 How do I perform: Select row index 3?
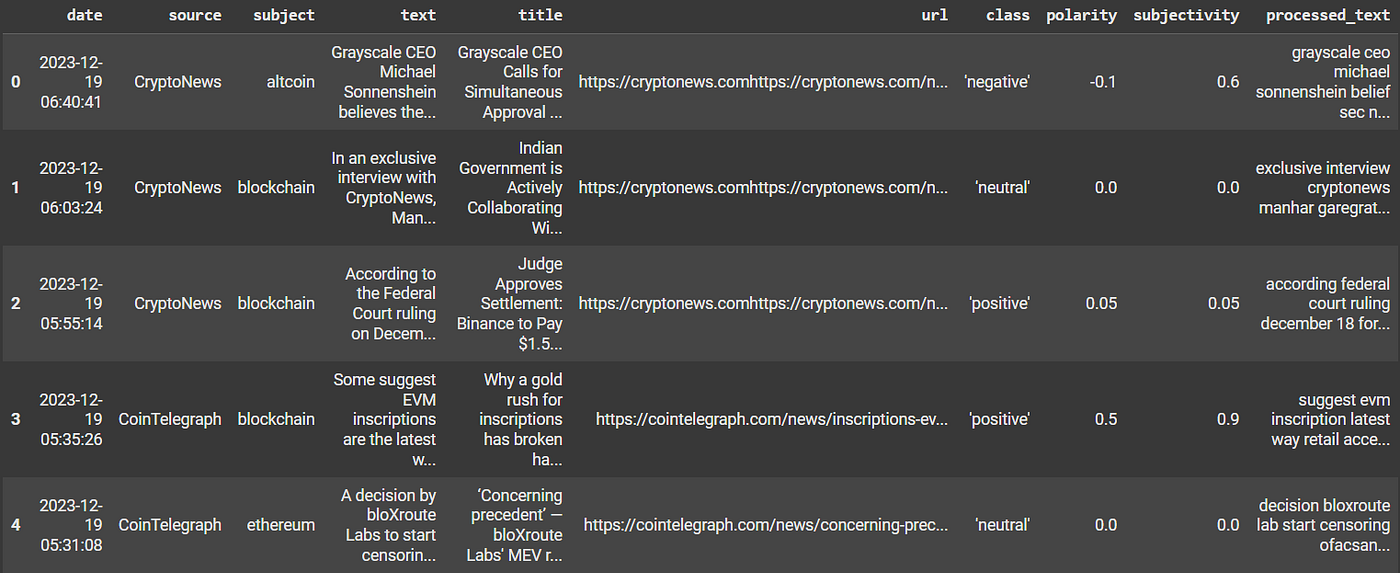(15, 419)
